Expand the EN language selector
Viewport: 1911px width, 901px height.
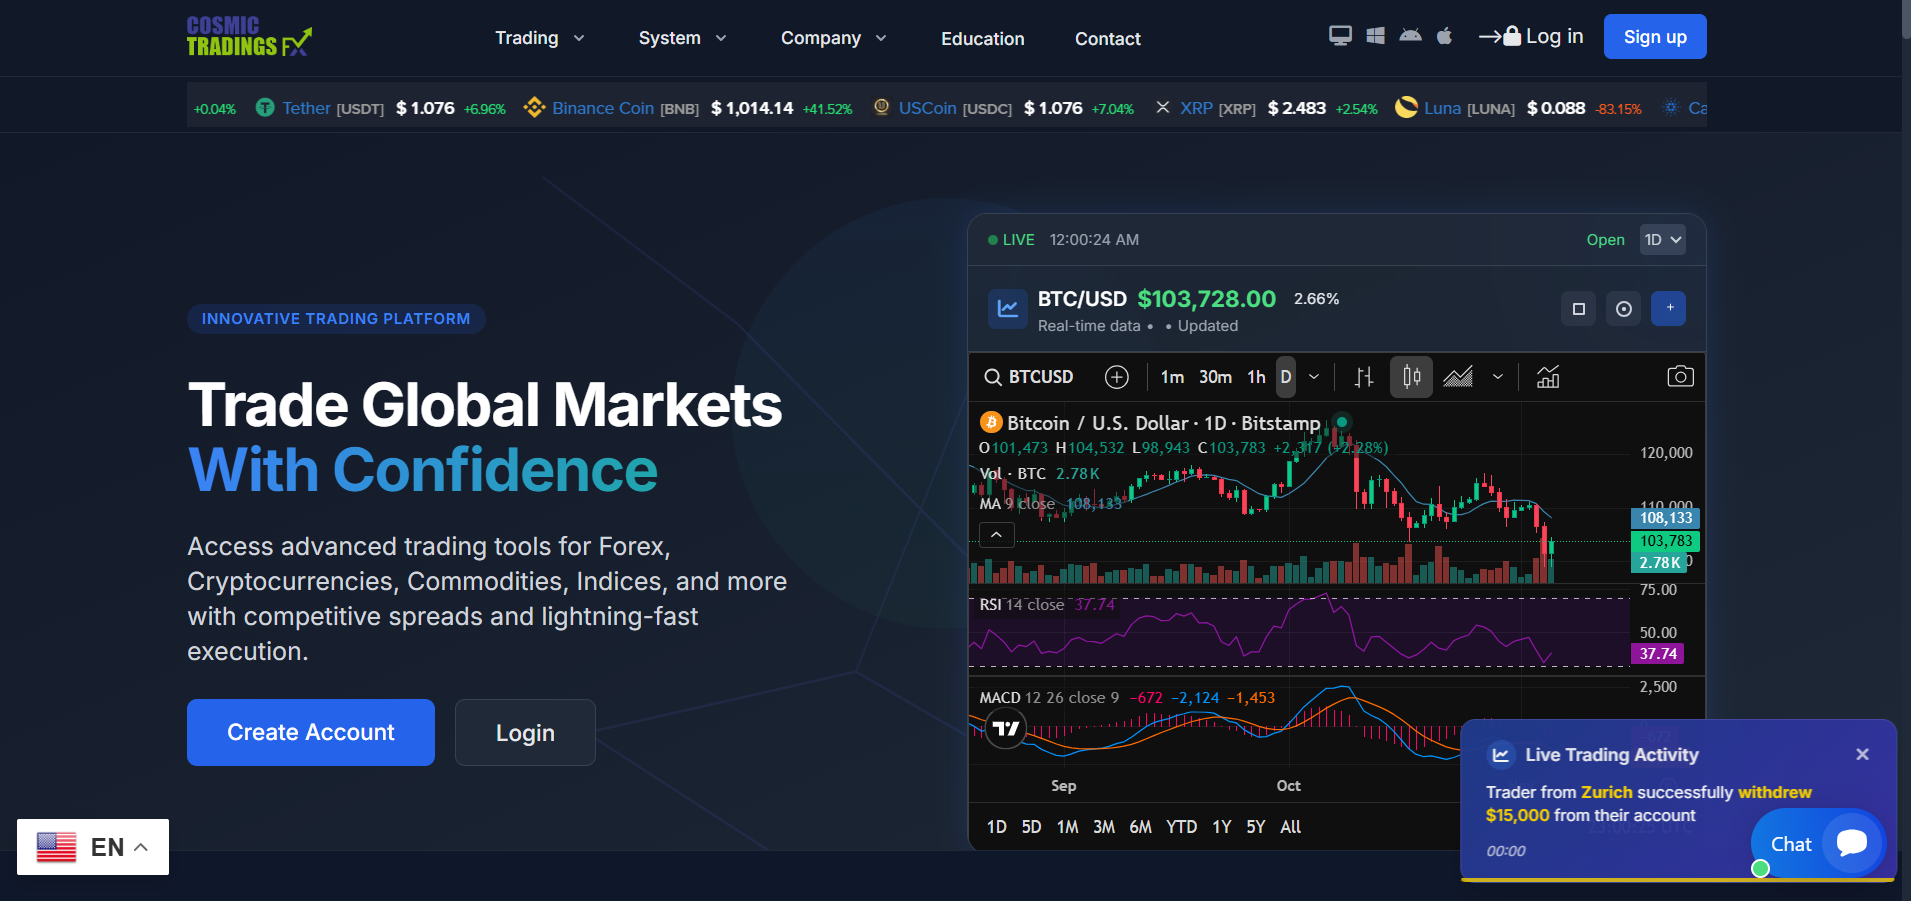pyautogui.click(x=93, y=847)
